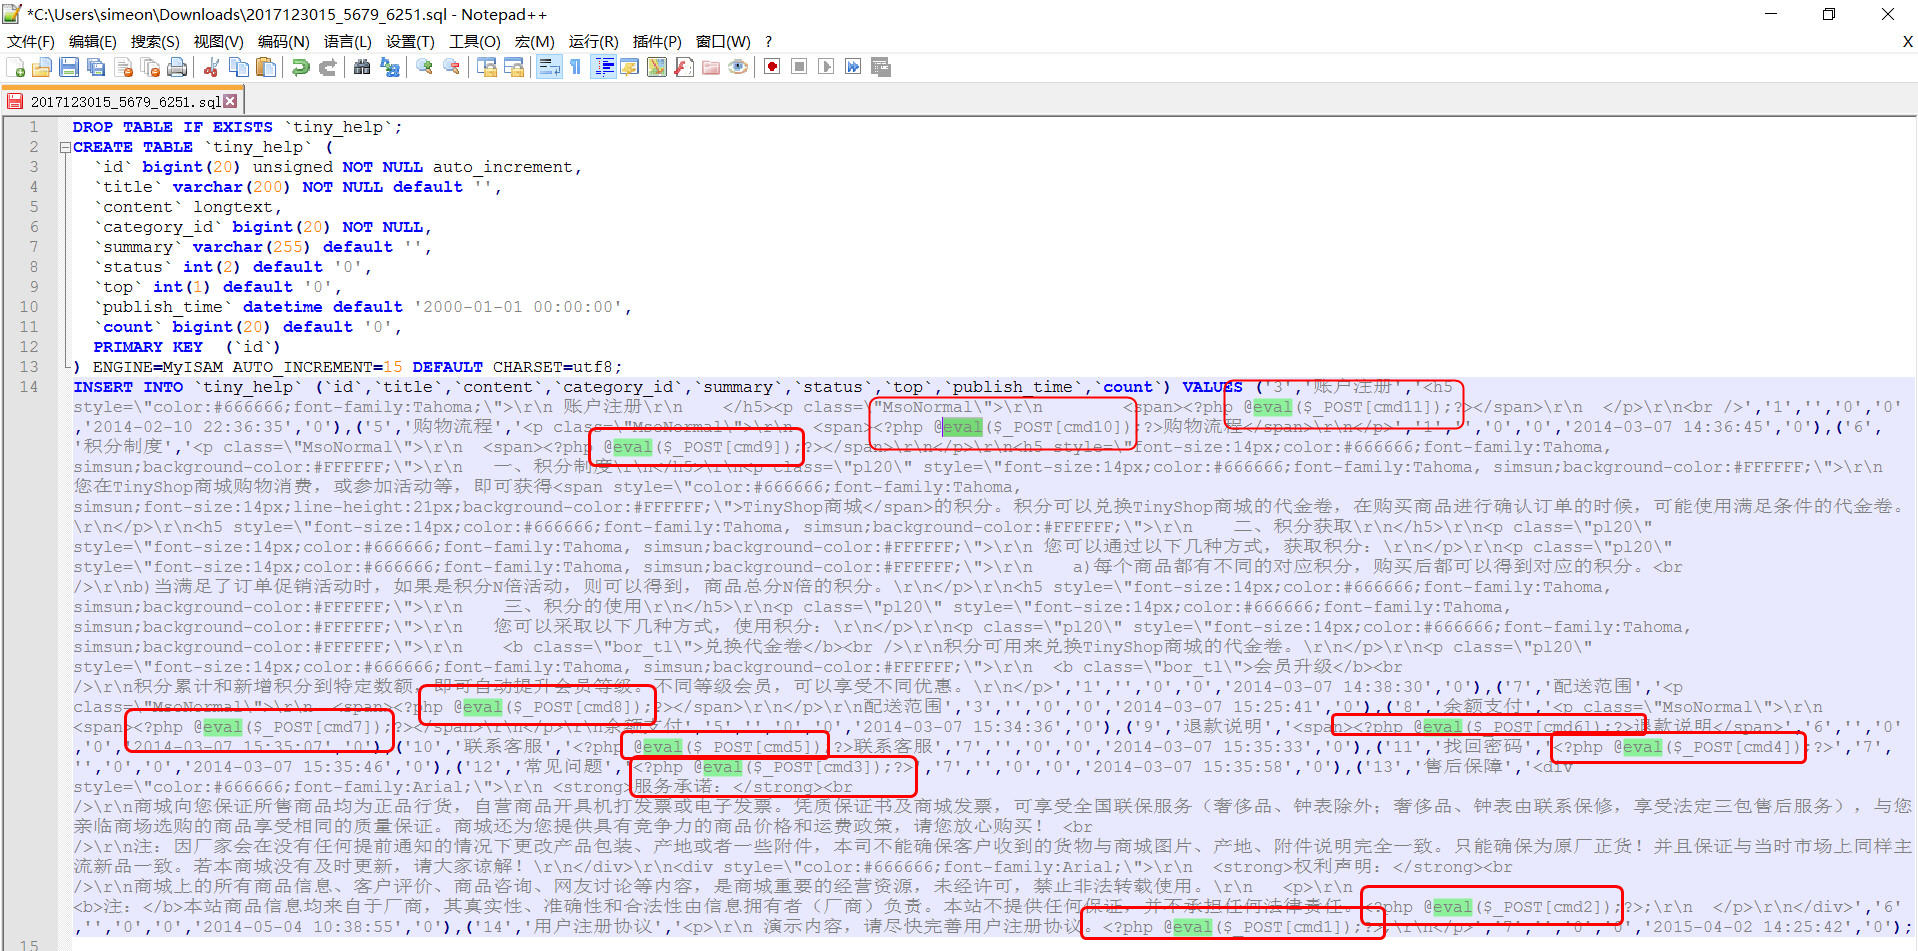The height and width of the screenshot is (951, 1918).
Task: Open the 视图(V) menu
Action: click(x=218, y=41)
